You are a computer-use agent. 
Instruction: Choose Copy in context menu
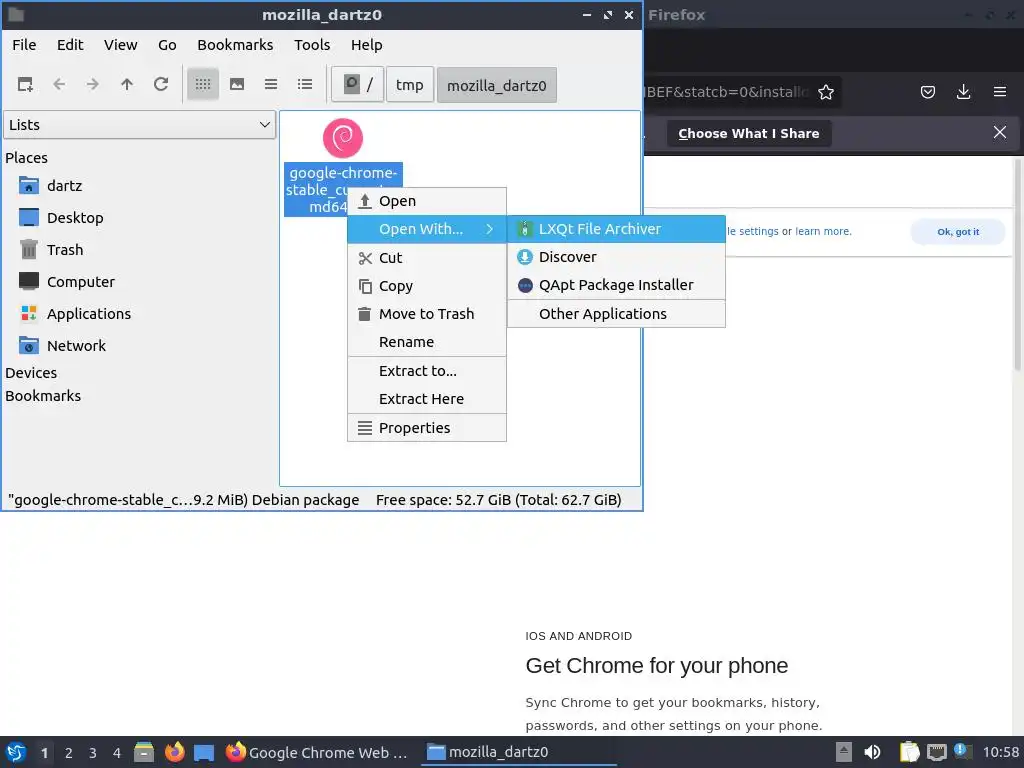pyautogui.click(x=427, y=286)
